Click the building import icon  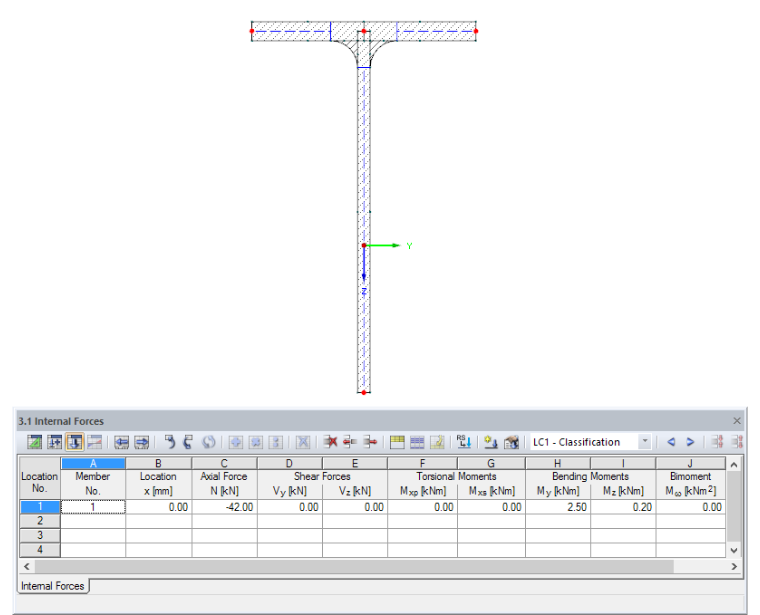(511, 442)
